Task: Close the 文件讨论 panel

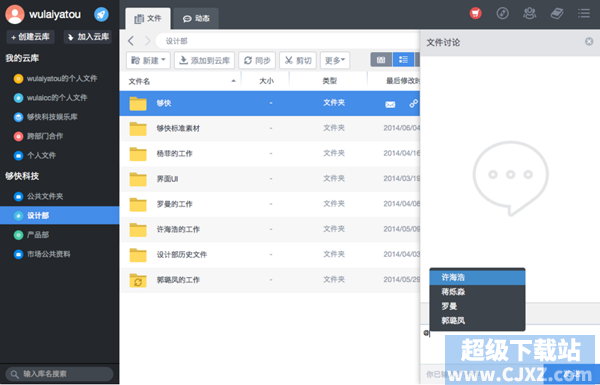Action: coord(589,41)
